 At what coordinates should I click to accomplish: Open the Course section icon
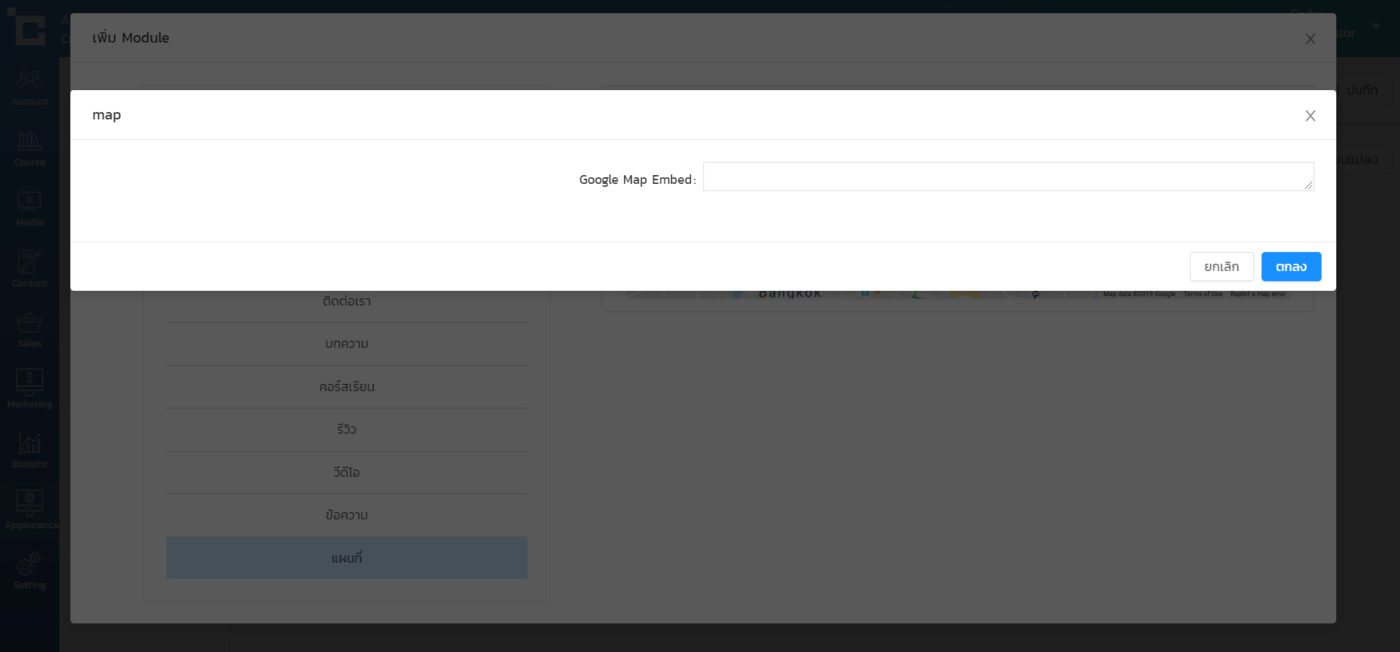click(x=29, y=141)
